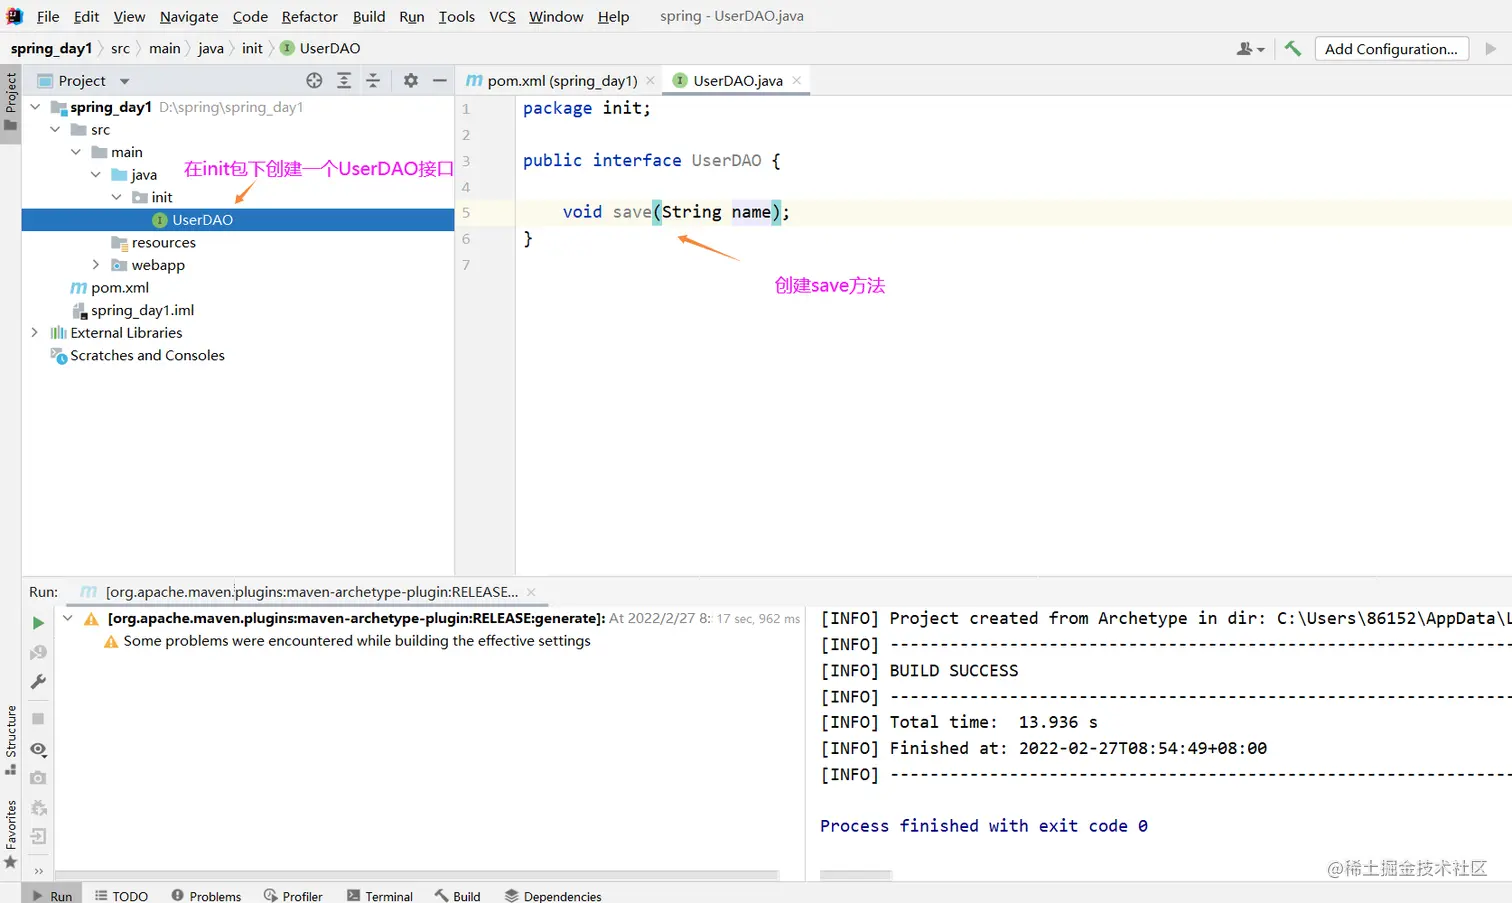Open the Terminal tool window
This screenshot has width=1512, height=903.
click(x=380, y=896)
